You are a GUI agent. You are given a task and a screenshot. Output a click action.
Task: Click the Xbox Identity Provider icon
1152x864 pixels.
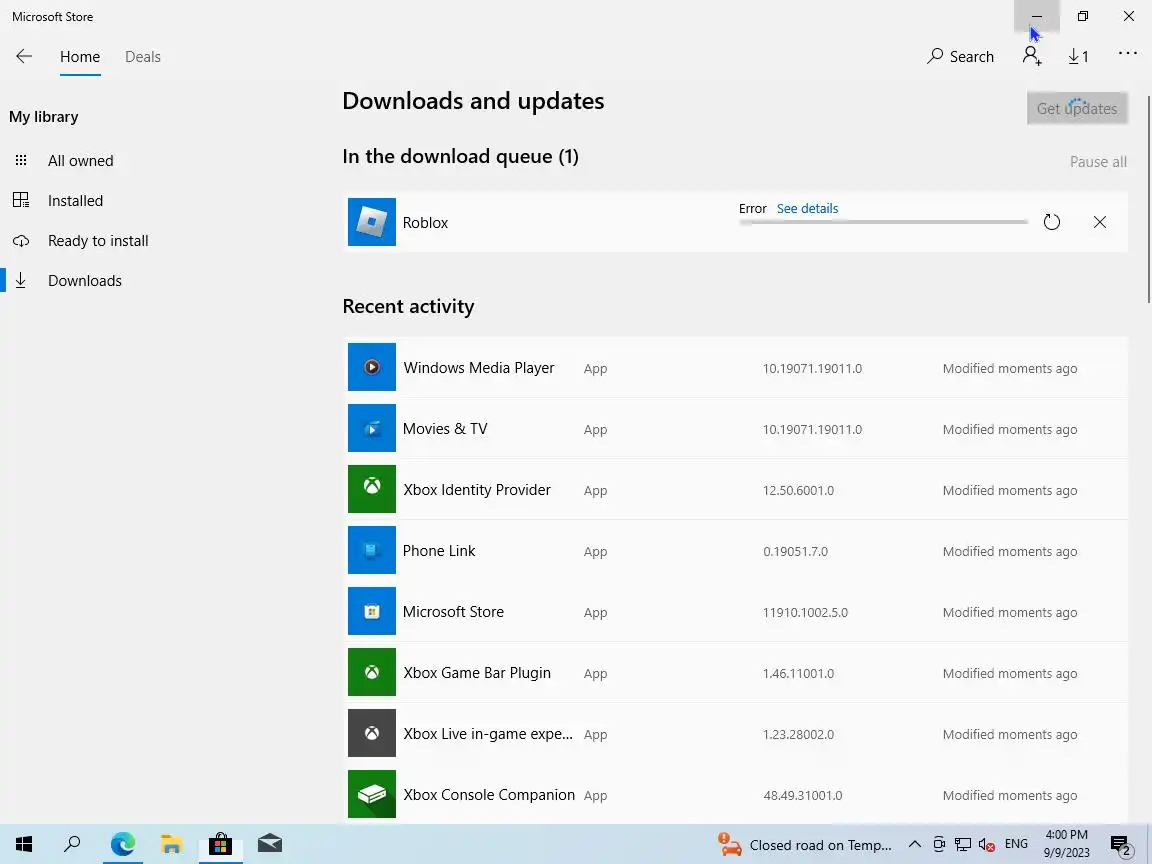(372, 489)
